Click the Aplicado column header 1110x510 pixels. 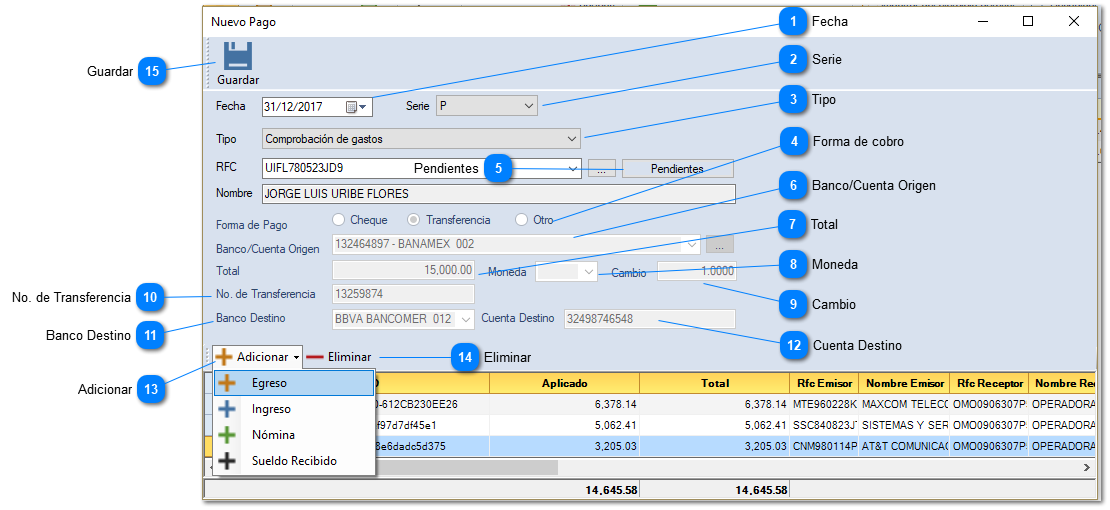564,383
